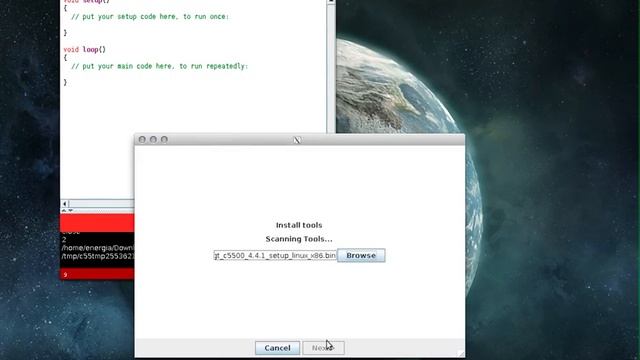Click the left scroll arrow in editor window
The height and width of the screenshot is (360, 640).
pyautogui.click(x=64, y=203)
